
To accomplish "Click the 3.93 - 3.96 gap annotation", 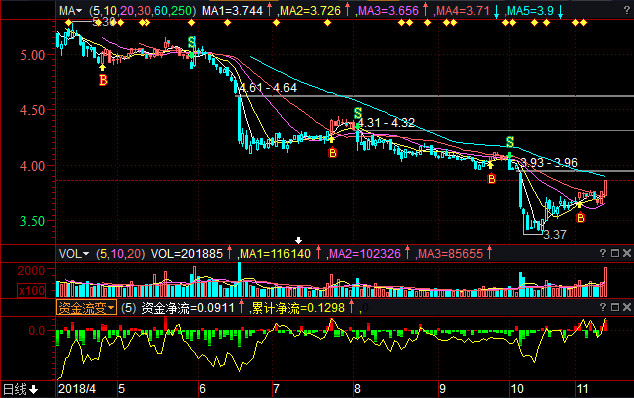I will point(549,163).
